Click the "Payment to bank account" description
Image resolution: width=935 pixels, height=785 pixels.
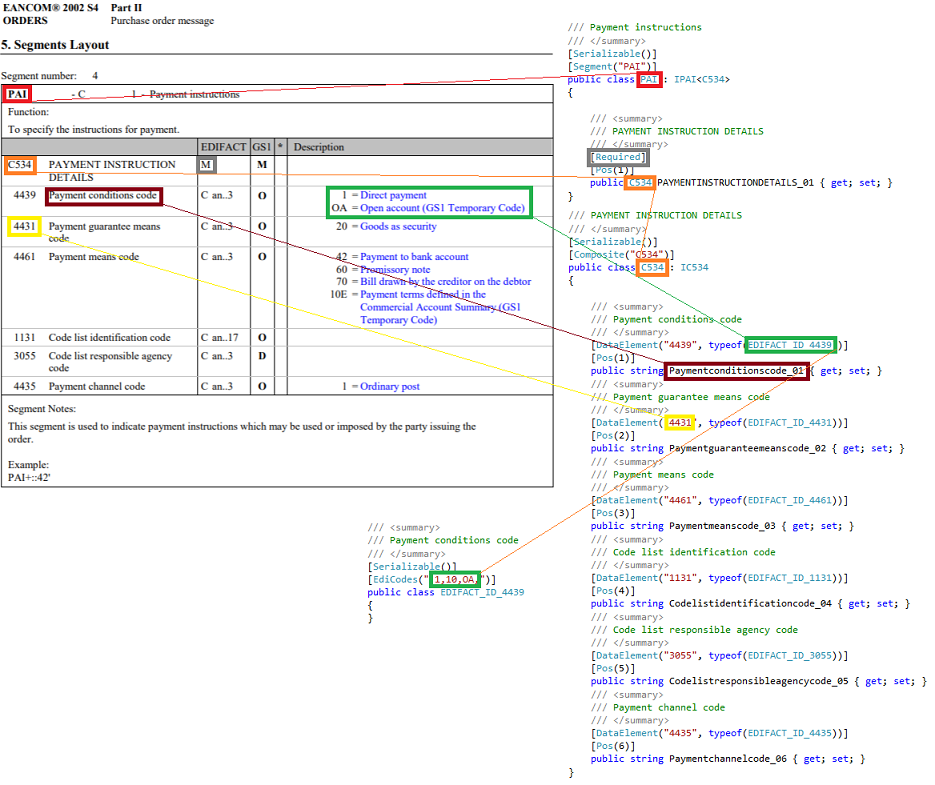click(x=414, y=256)
